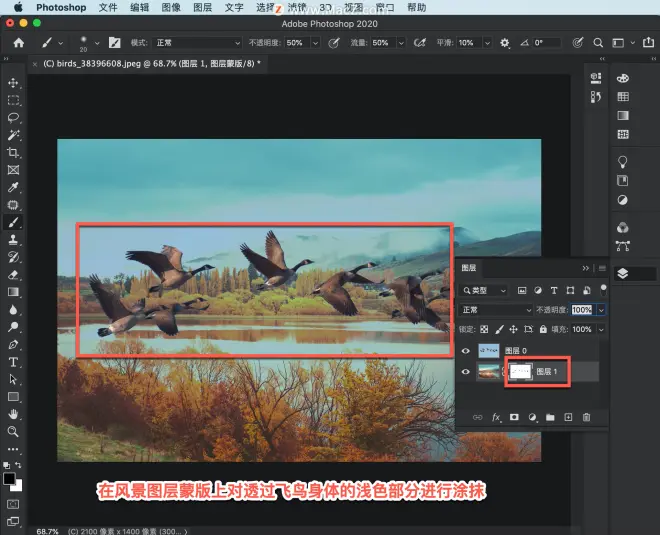Select the Clone Stamp tool
This screenshot has height=535, width=660.
coord(13,240)
